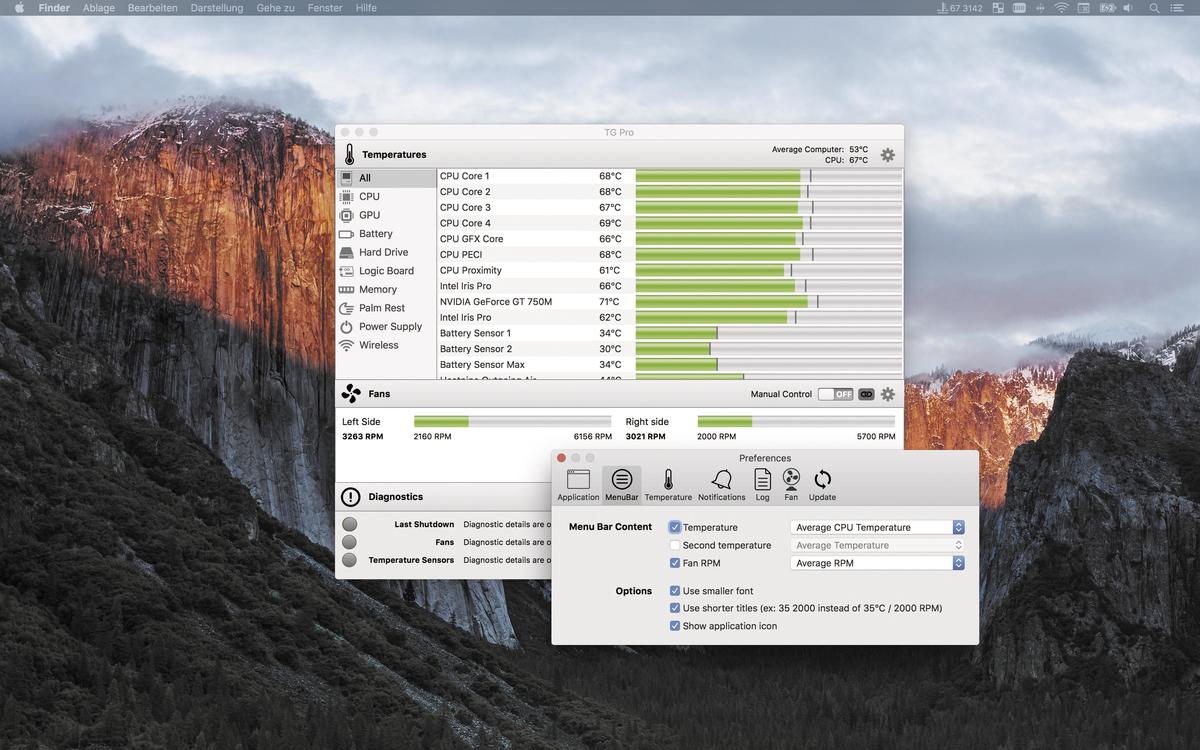Open the Fans section gear settings
This screenshot has height=750, width=1200.
[x=887, y=394]
